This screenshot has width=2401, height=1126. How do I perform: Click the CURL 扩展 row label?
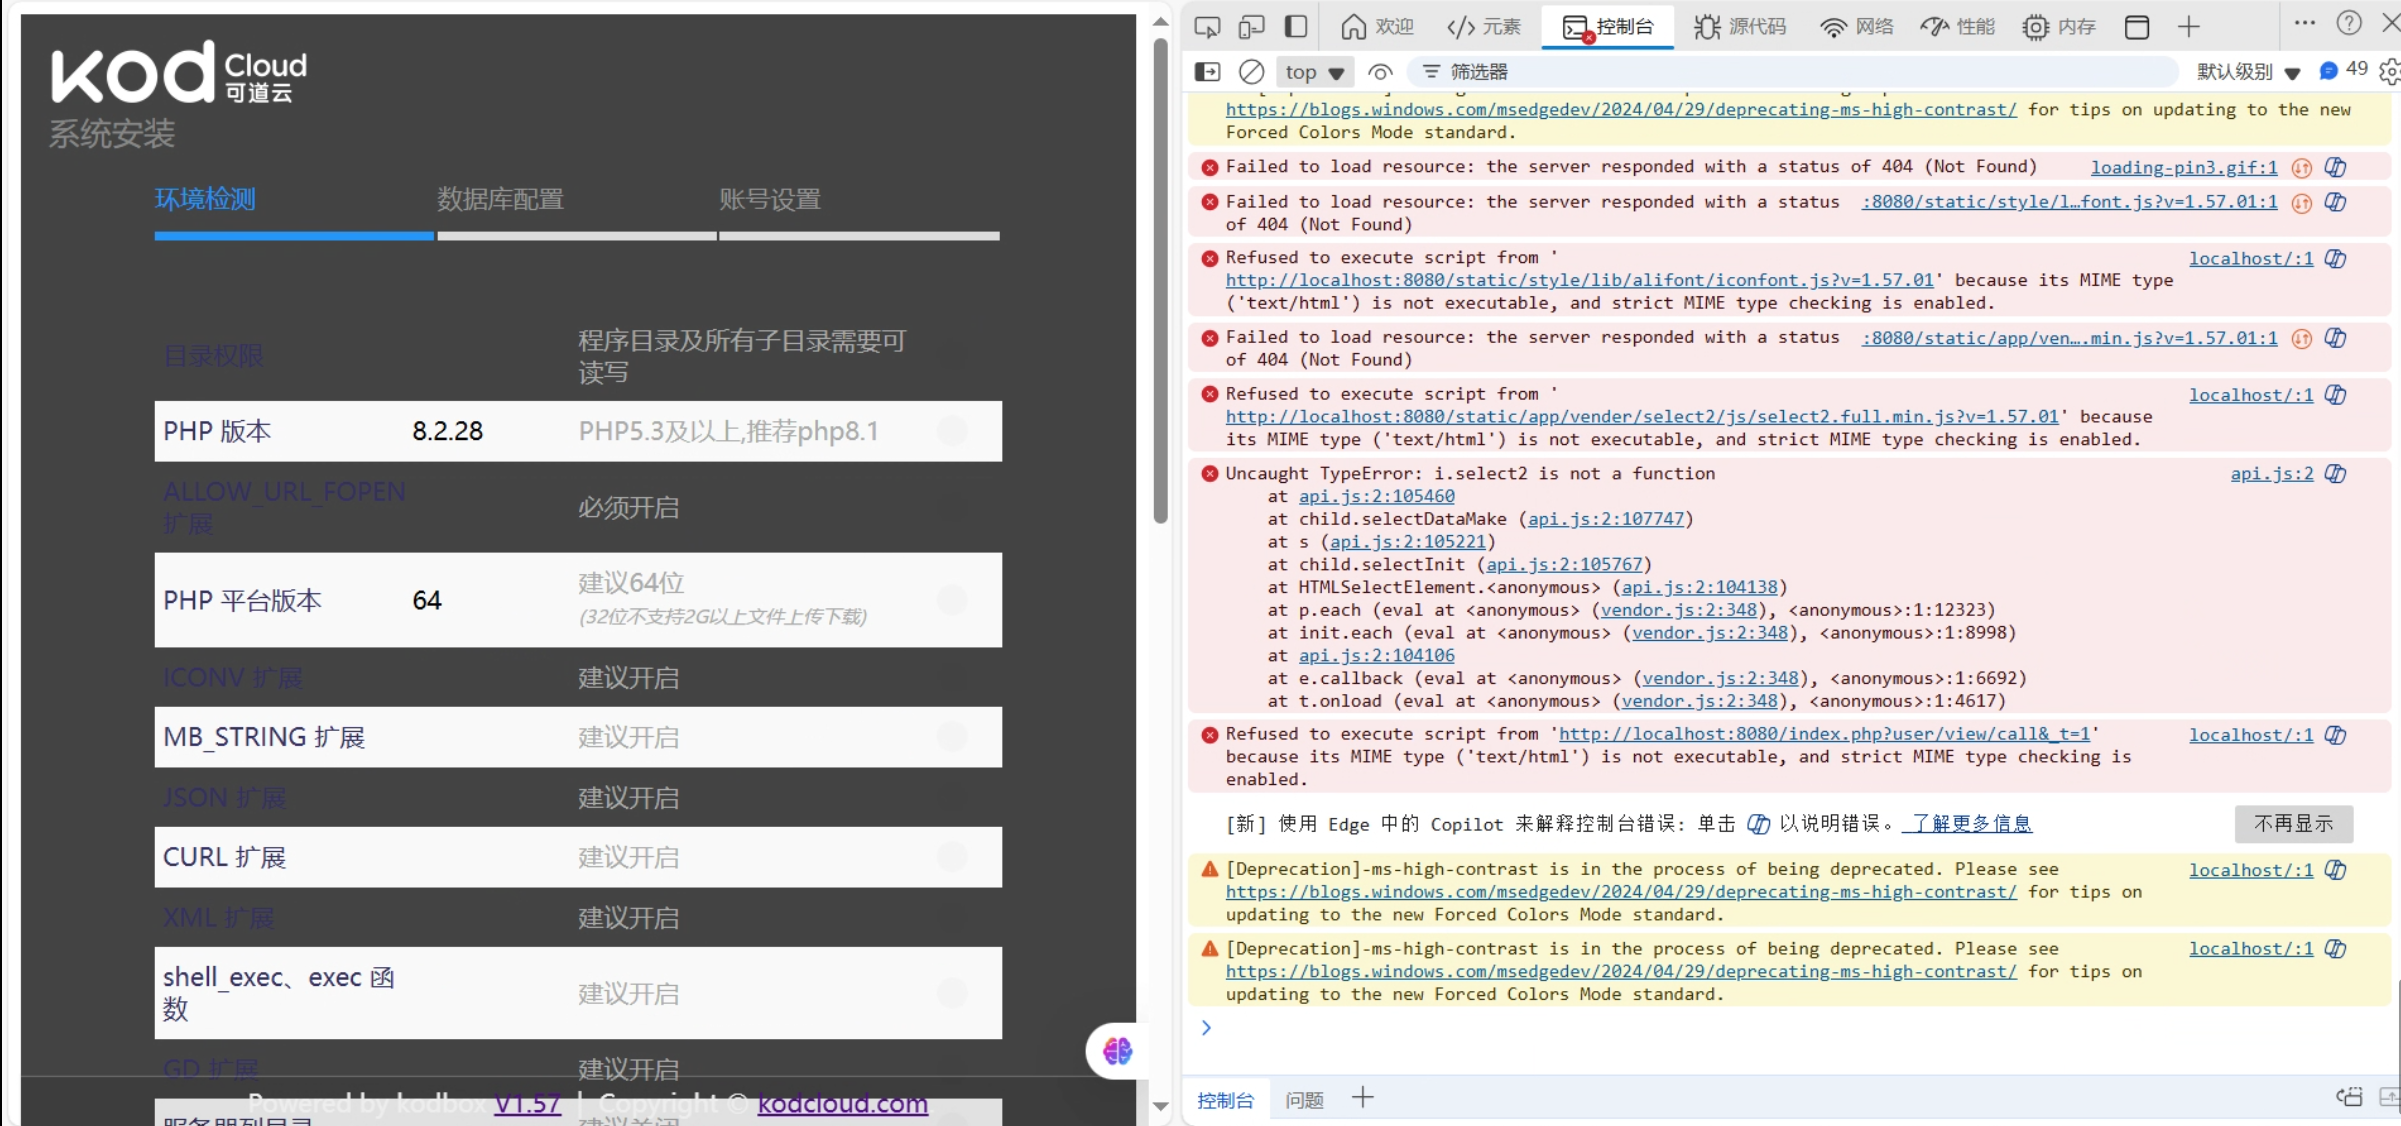(224, 857)
